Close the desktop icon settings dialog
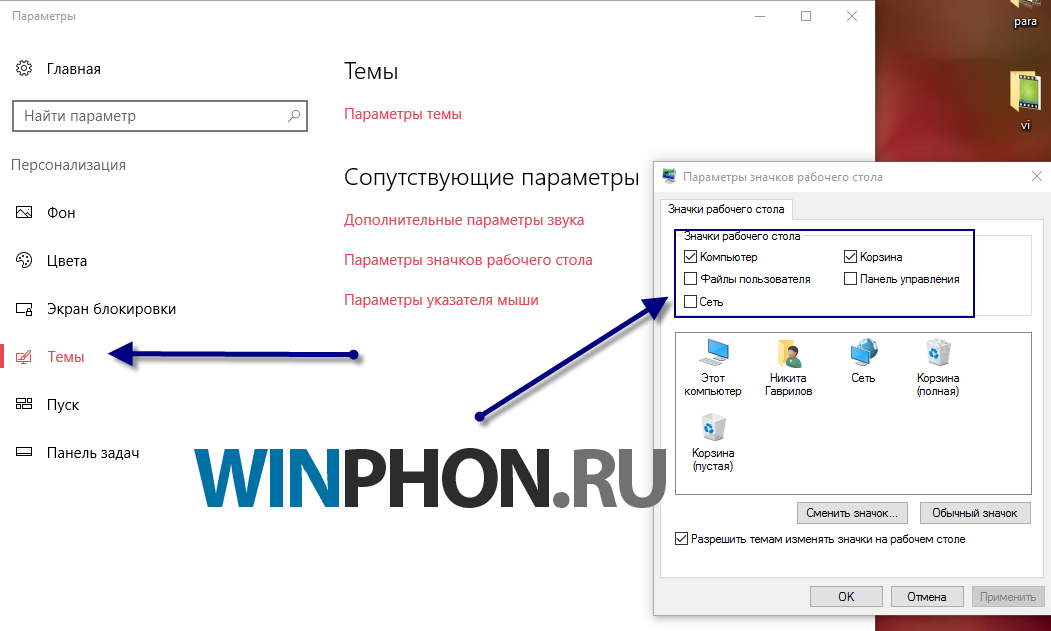Viewport: 1051px width, 631px height. tap(1036, 176)
